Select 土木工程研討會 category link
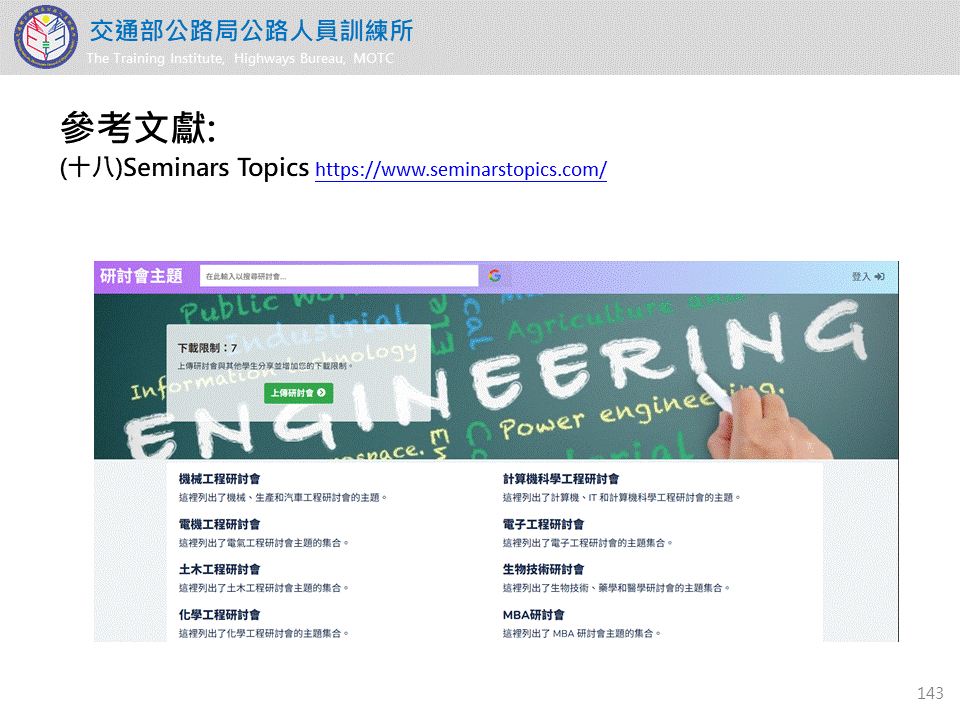Viewport: 960px width, 720px height. (x=219, y=569)
